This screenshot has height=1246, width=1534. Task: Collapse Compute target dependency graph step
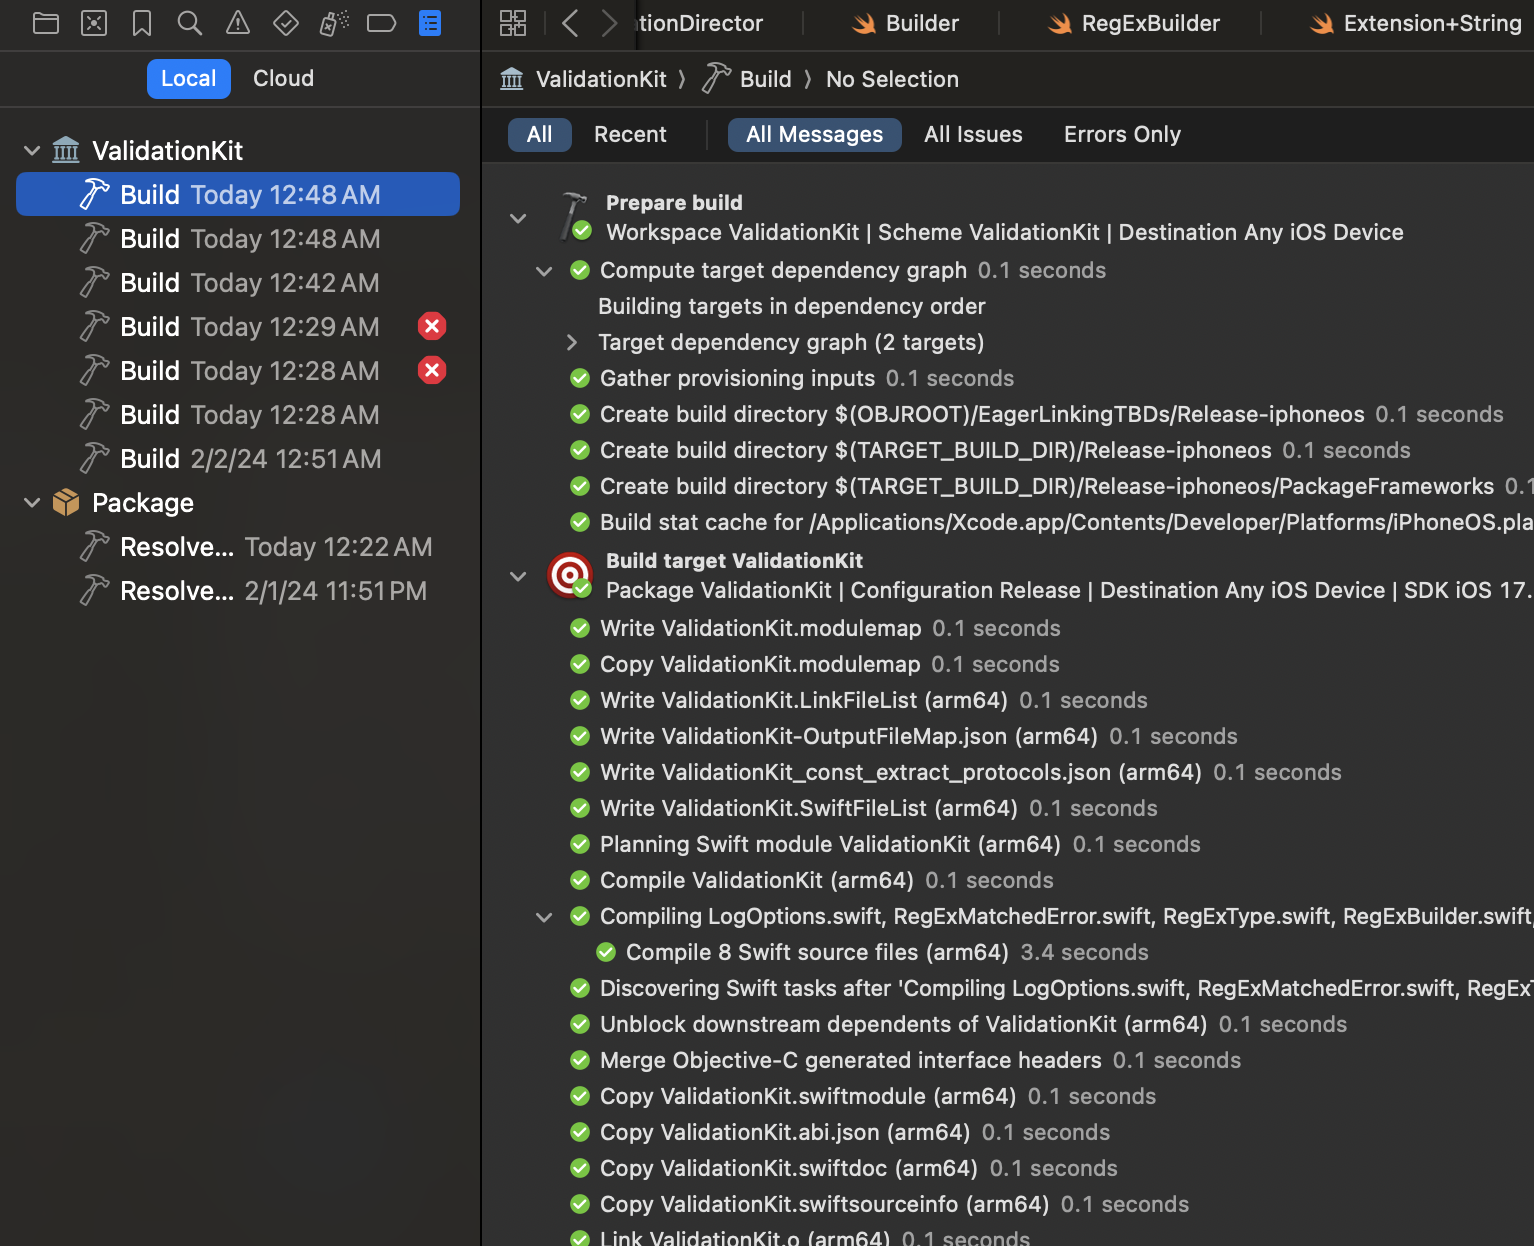(544, 271)
